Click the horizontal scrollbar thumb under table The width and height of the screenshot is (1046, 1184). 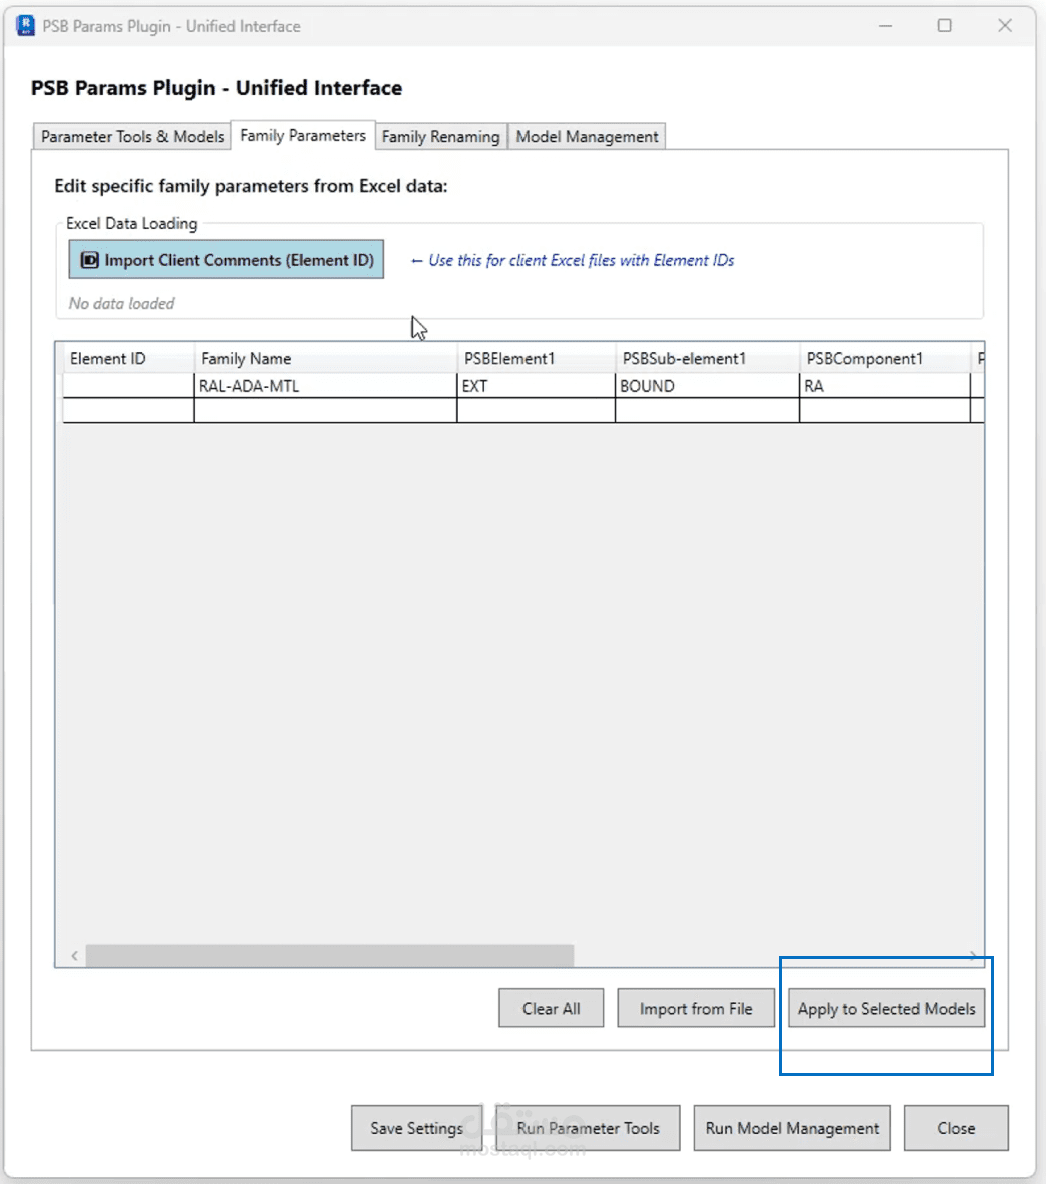tap(329, 955)
